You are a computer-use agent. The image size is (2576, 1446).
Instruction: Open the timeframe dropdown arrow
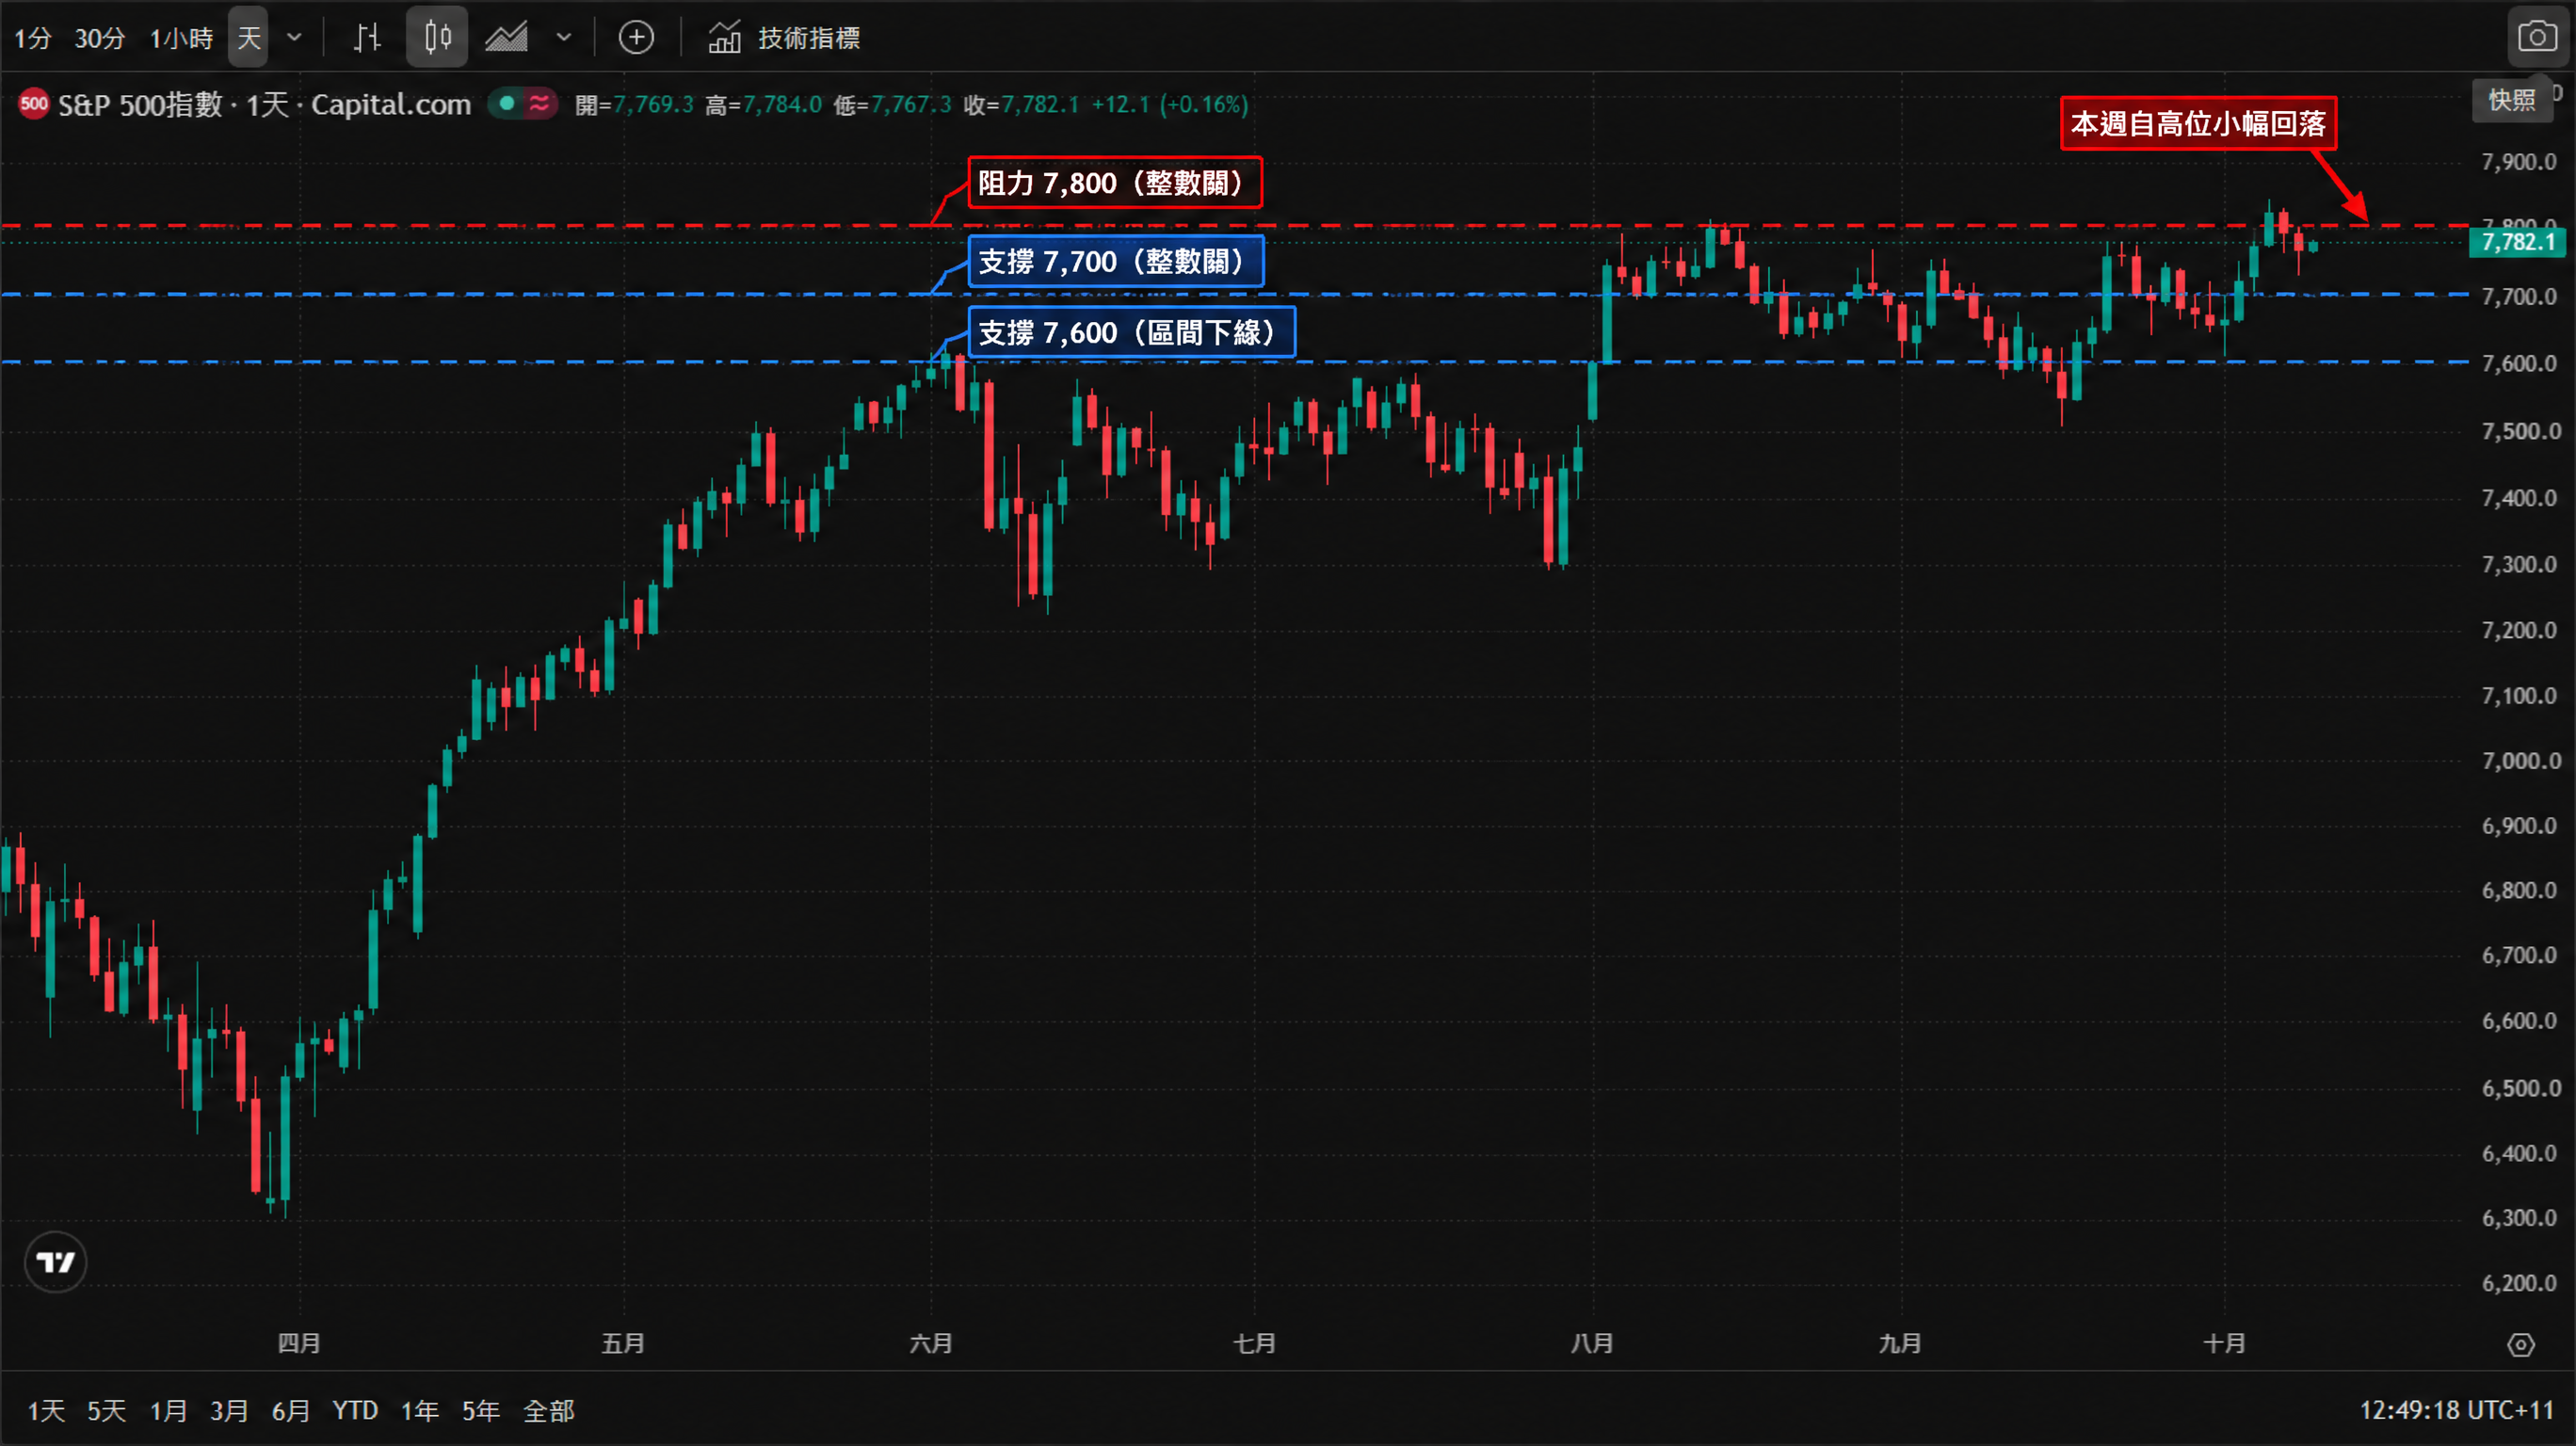[x=294, y=38]
